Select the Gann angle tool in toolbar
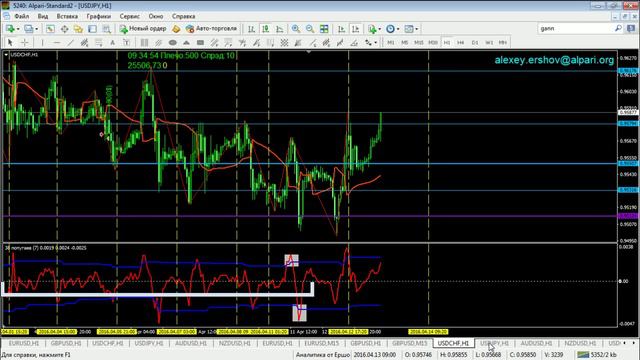Viewport: 640px width, 360px height. coord(354,42)
